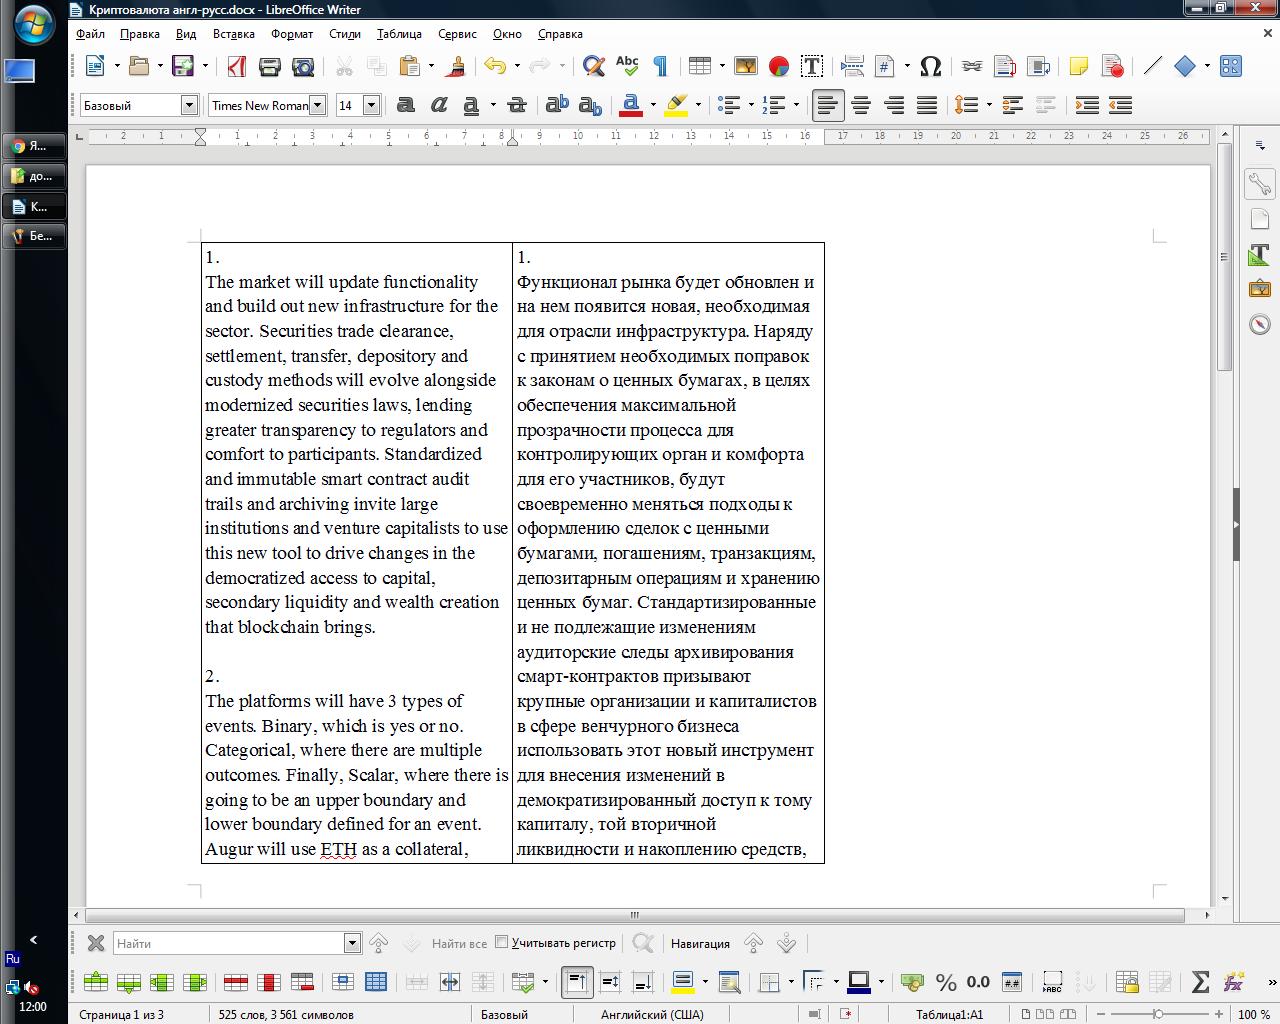
Task: Select the Line drawing tool
Action: (x=1152, y=66)
